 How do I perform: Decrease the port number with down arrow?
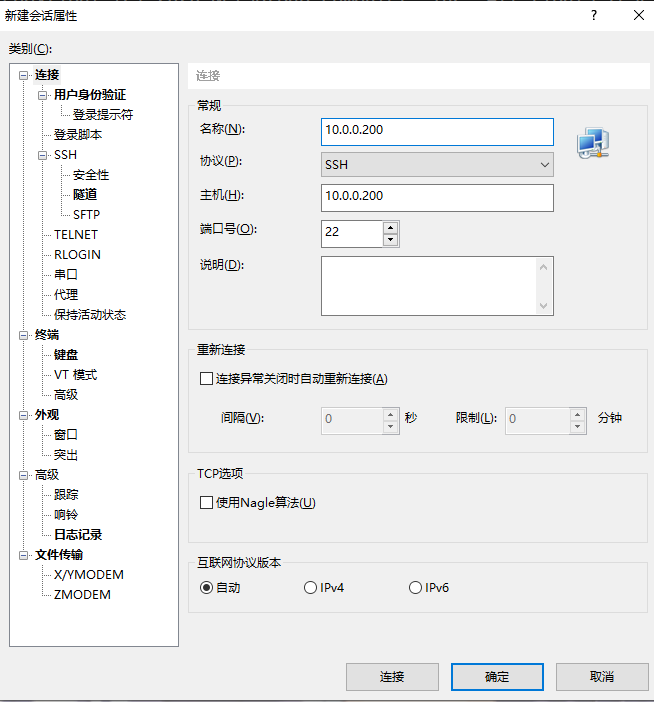click(391, 240)
